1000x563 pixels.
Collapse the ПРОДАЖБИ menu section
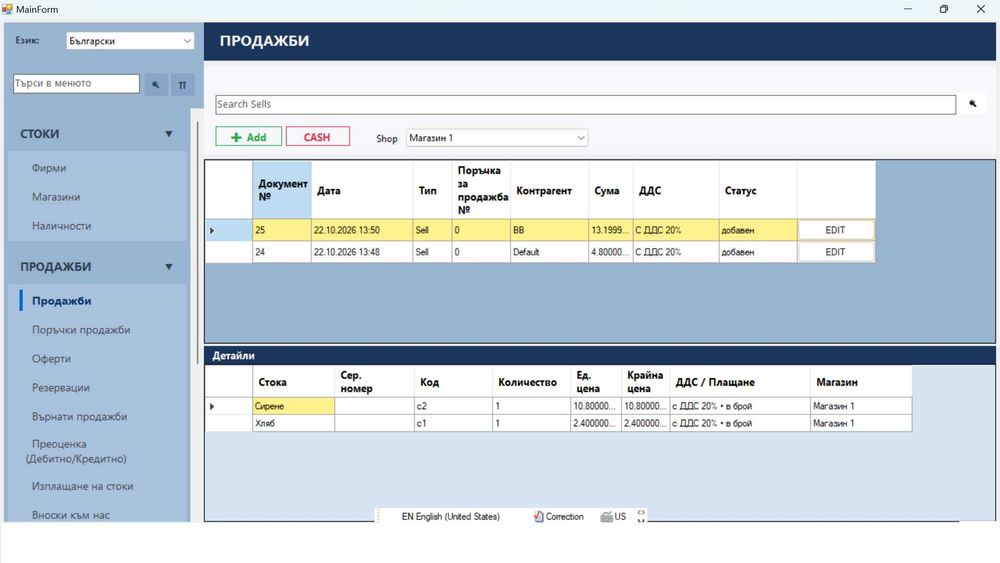tap(168, 267)
